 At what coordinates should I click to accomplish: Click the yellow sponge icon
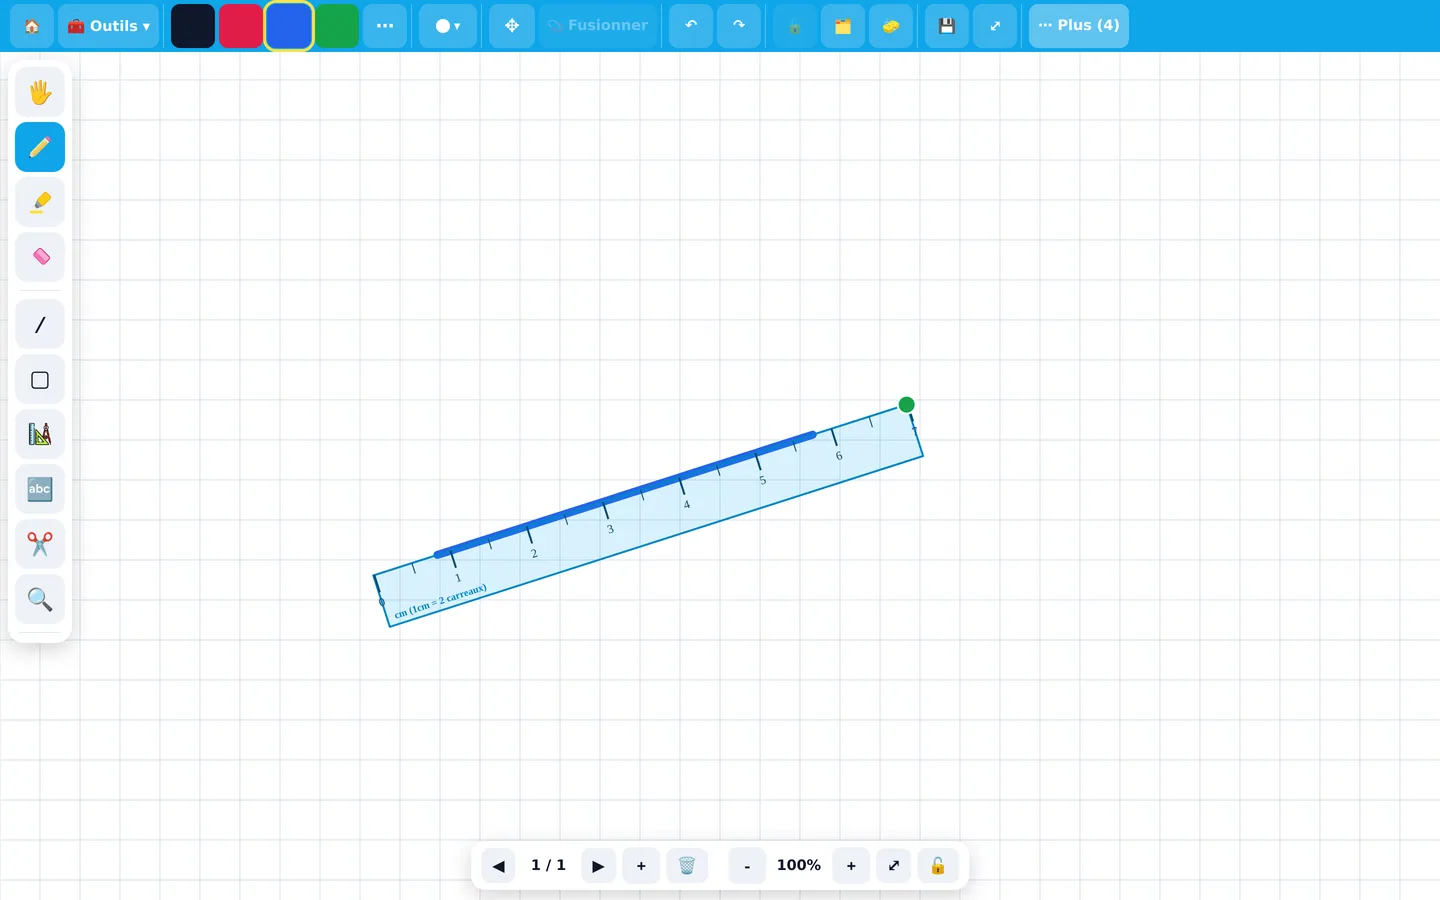click(x=891, y=26)
